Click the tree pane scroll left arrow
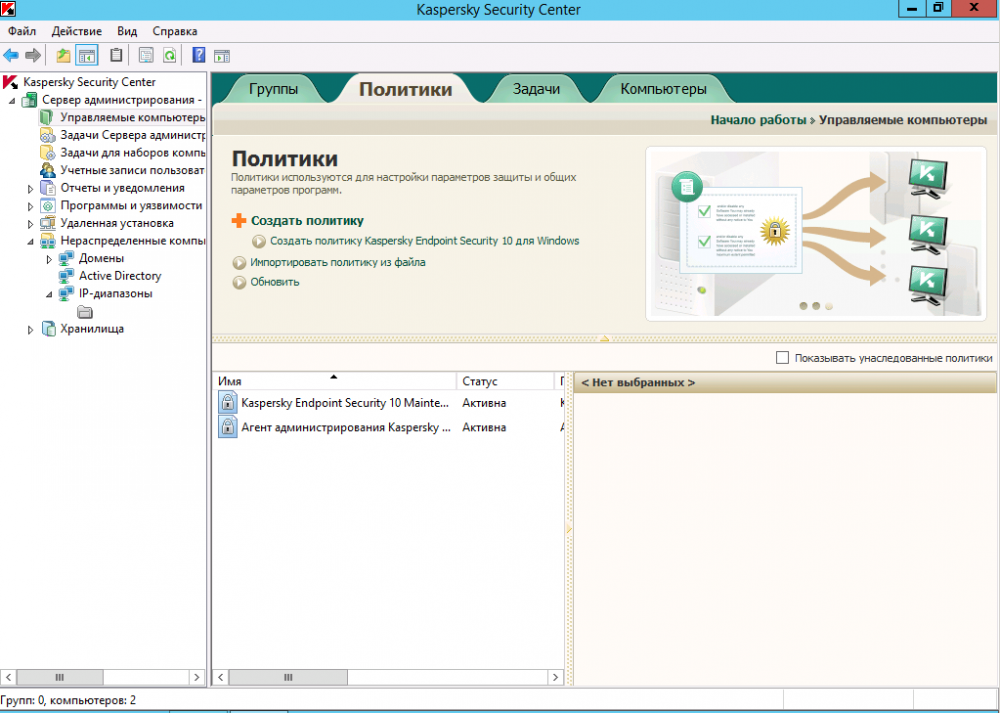 tap(8, 677)
